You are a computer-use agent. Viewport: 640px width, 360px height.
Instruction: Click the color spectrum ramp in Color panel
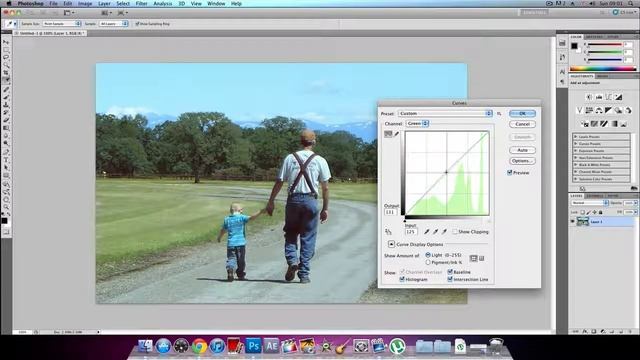pyautogui.click(x=603, y=69)
